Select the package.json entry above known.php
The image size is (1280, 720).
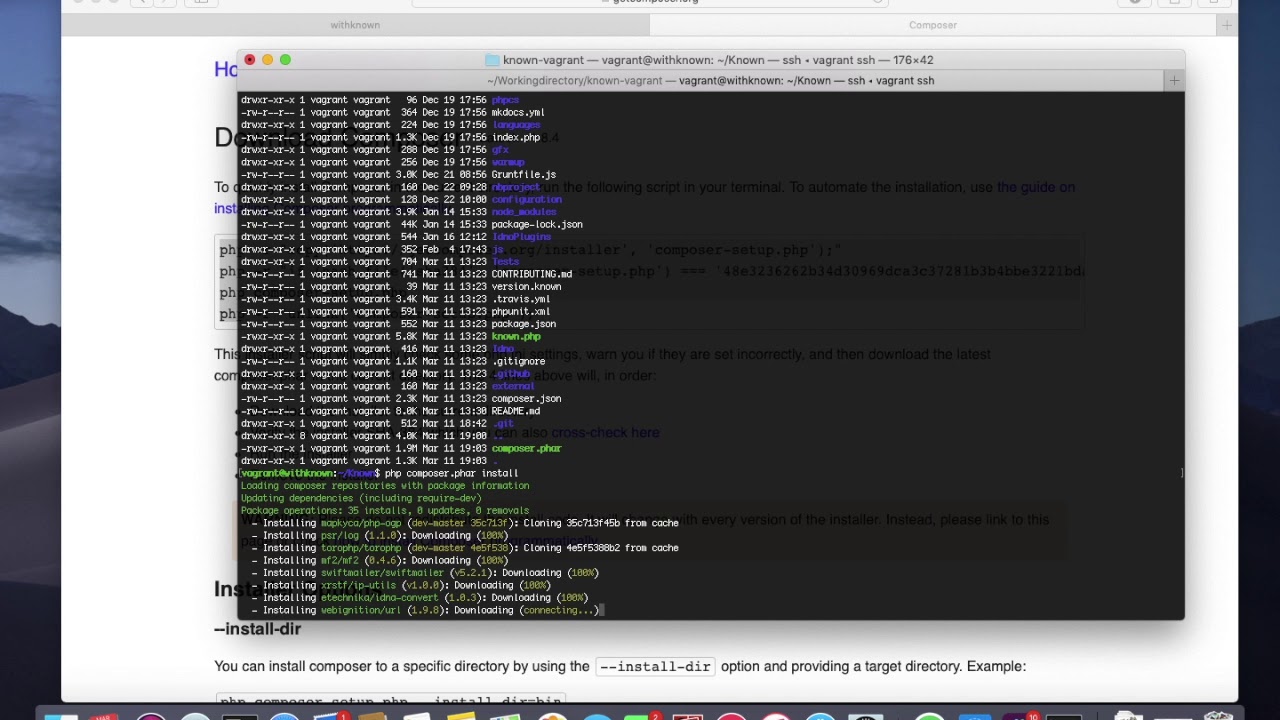(524, 324)
